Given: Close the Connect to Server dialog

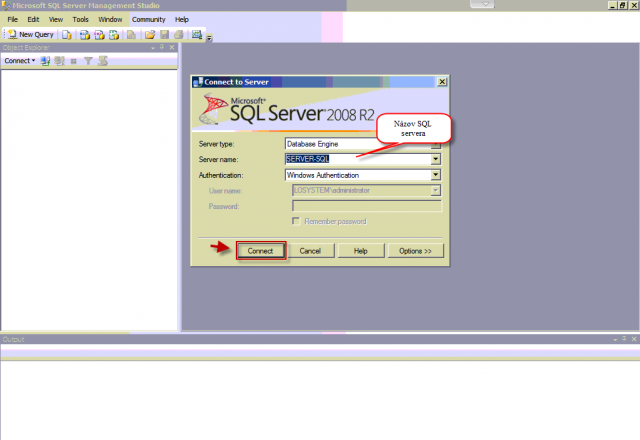Looking at the screenshot, I should click(442, 82).
